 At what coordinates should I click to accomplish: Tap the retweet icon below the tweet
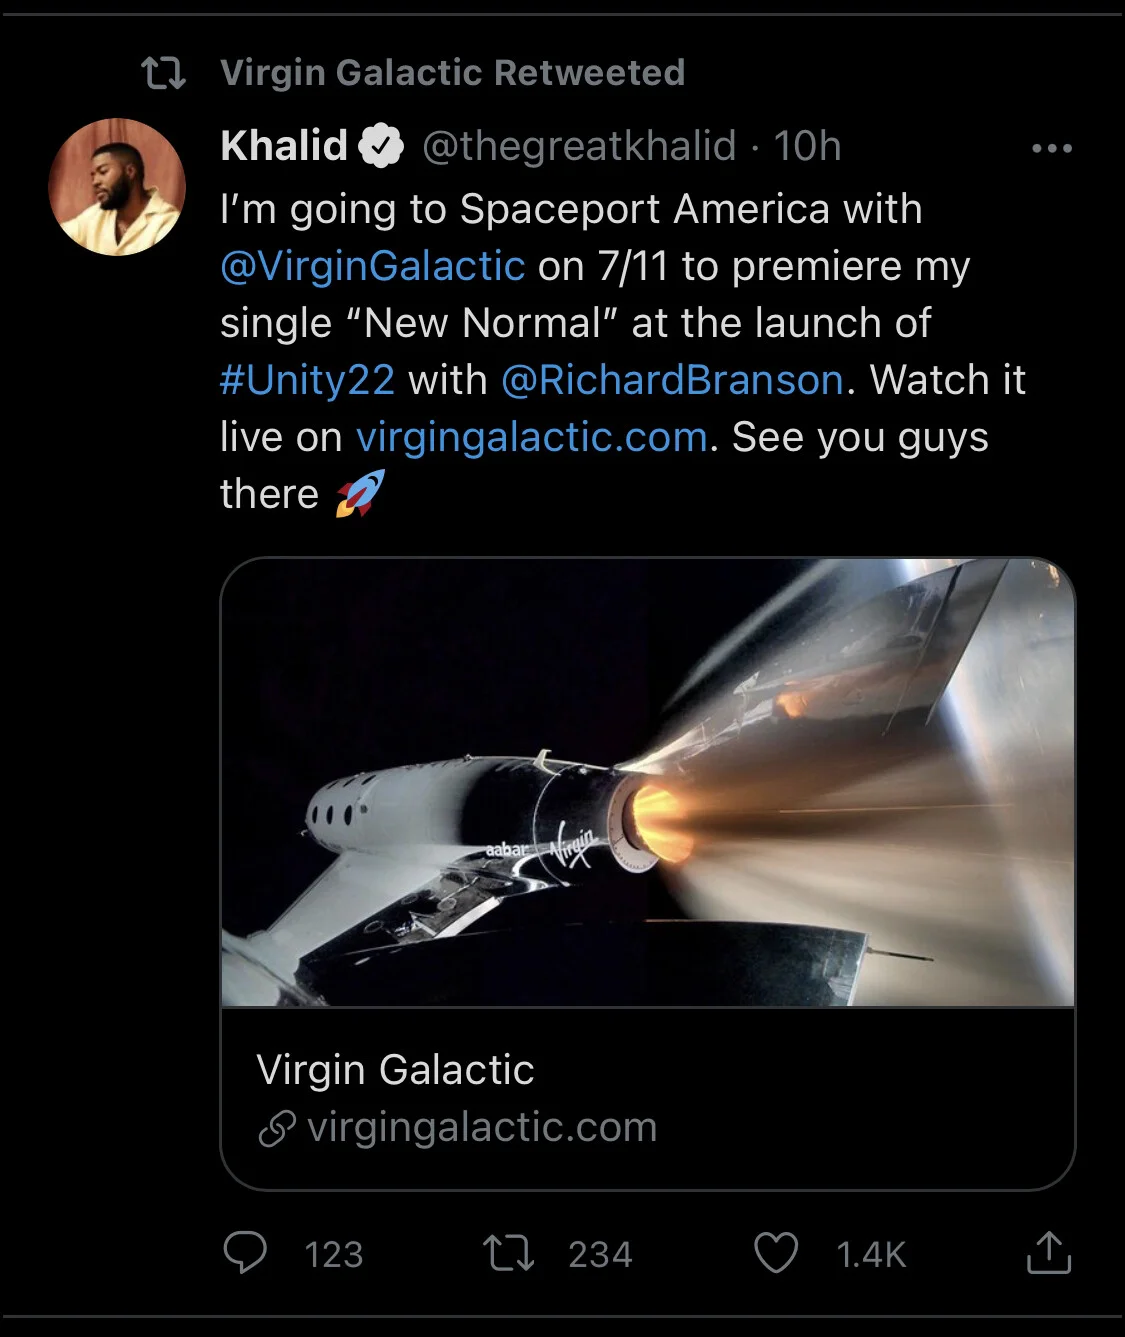(508, 1253)
